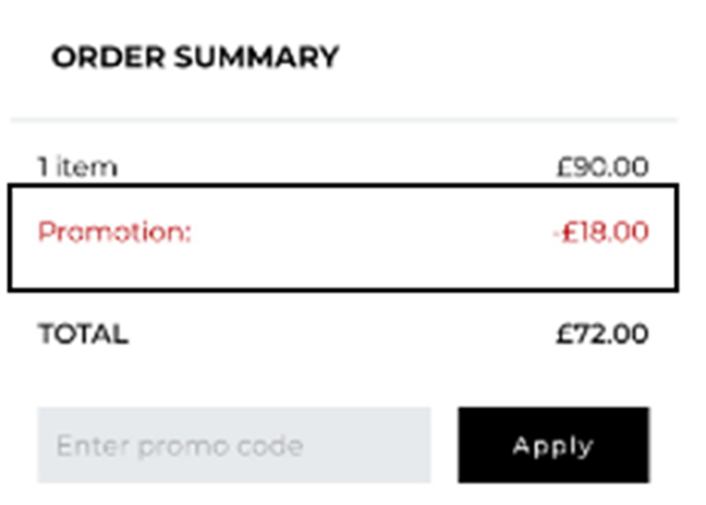Select the £72.00 total amount
Image resolution: width=706 pixels, height=505 pixels.
click(602, 334)
